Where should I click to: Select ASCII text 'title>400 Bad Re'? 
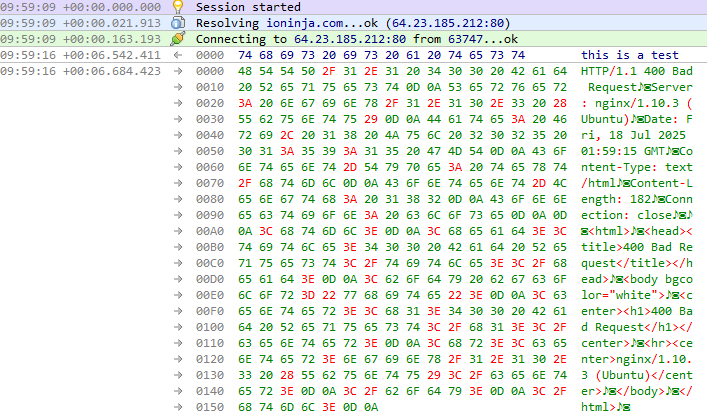[x=637, y=247]
